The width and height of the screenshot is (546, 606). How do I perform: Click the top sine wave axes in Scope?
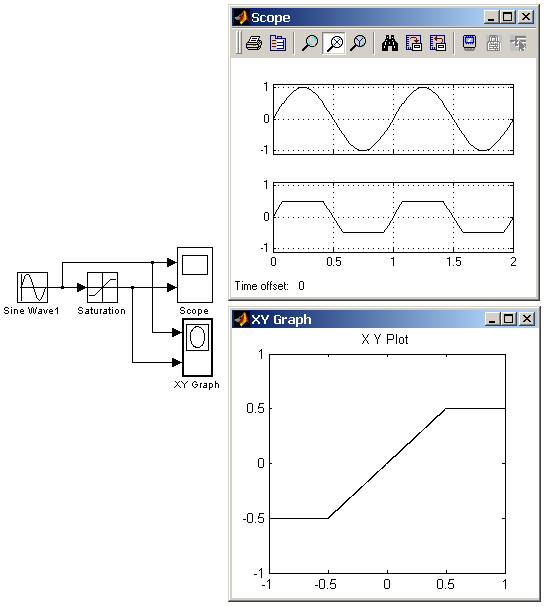pos(393,119)
